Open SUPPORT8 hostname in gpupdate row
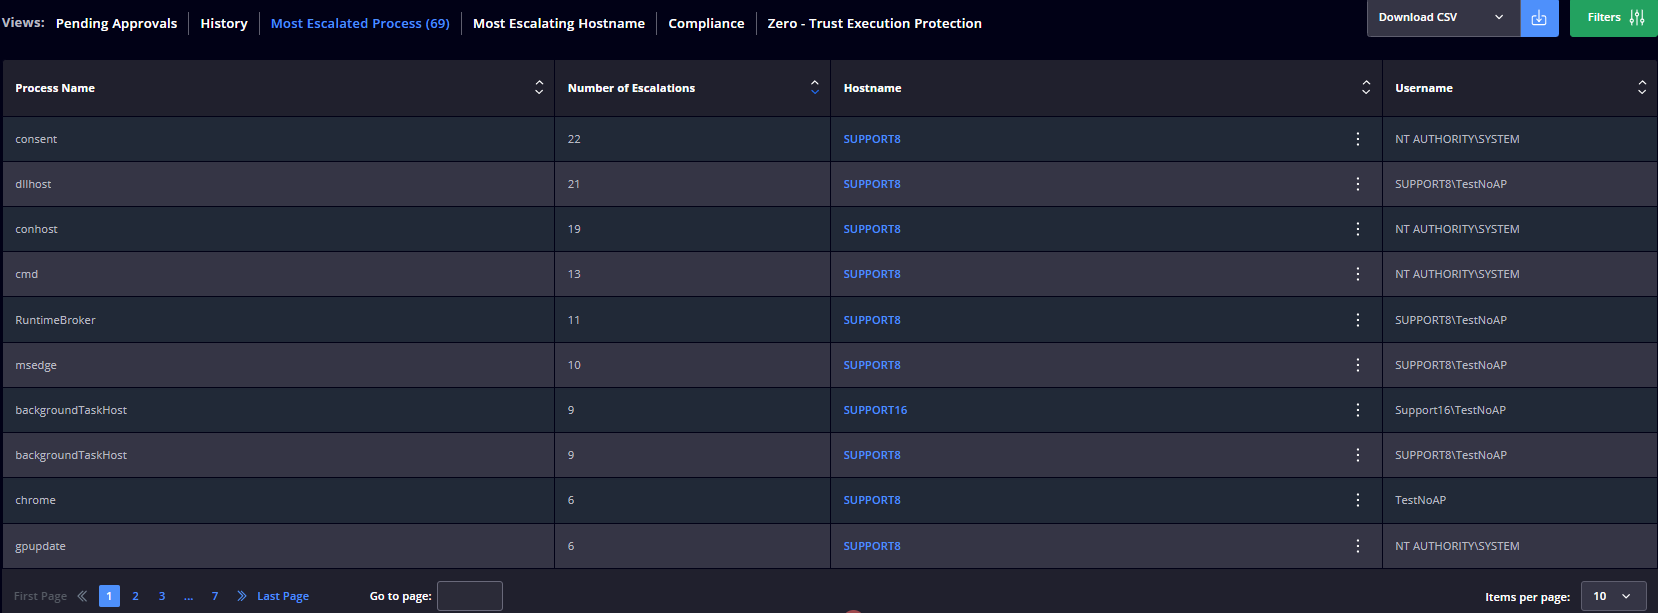 [x=872, y=546]
